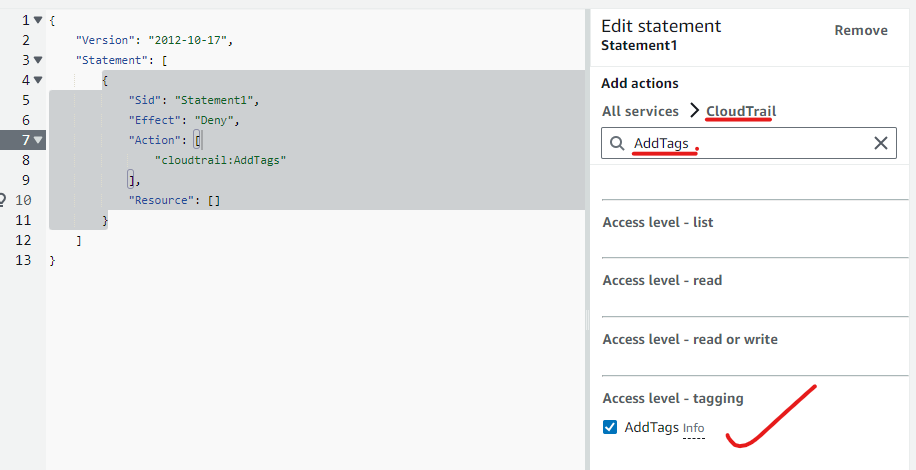Image resolution: width=916 pixels, height=470 pixels.
Task: Collapse the root JSON object on line 1
Action: [38, 20]
